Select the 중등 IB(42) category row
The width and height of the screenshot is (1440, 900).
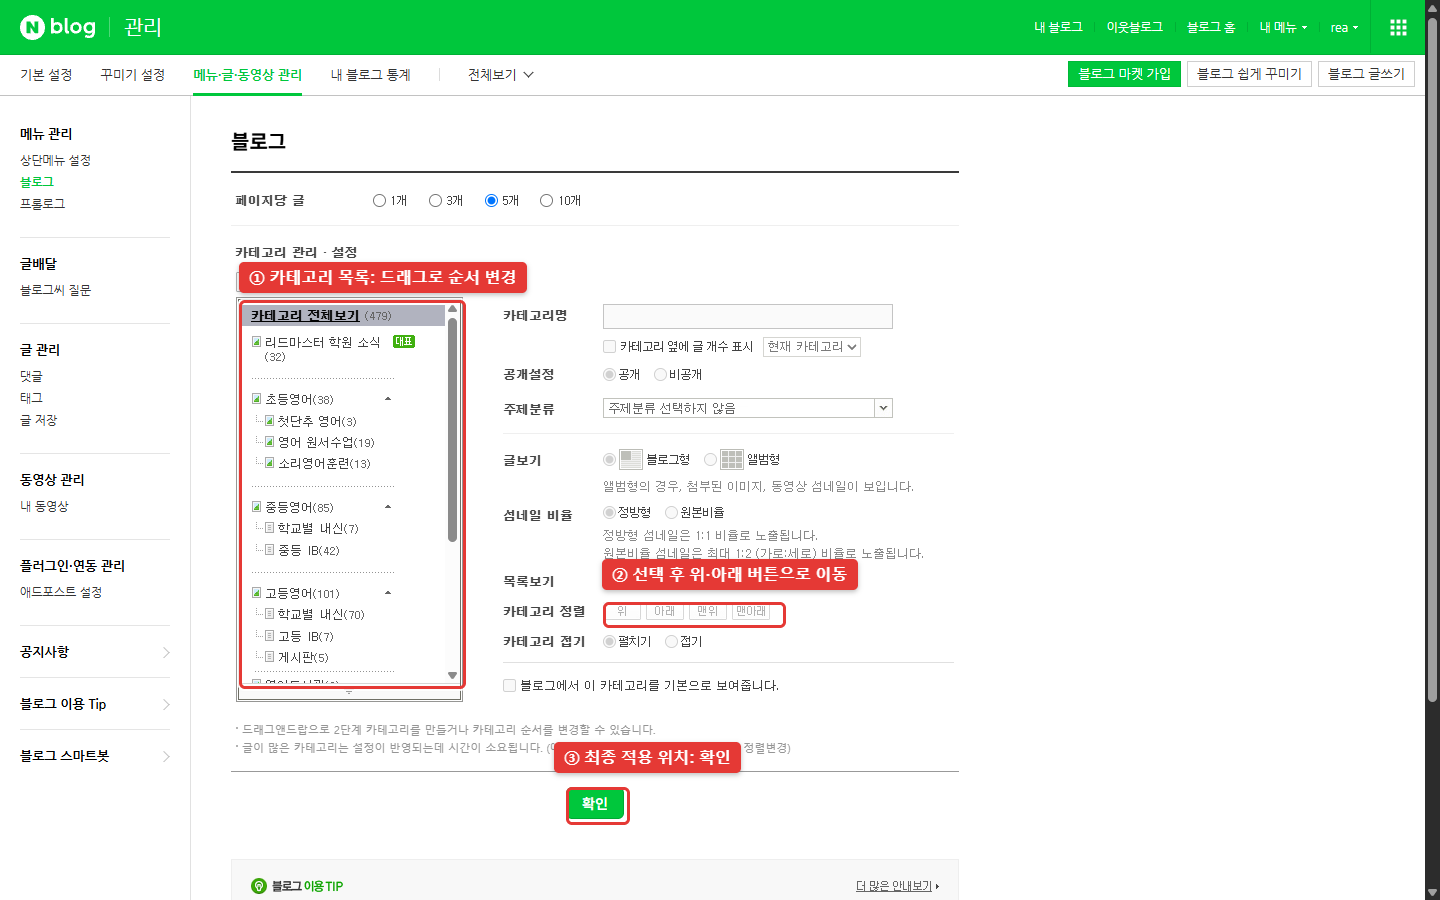(308, 550)
